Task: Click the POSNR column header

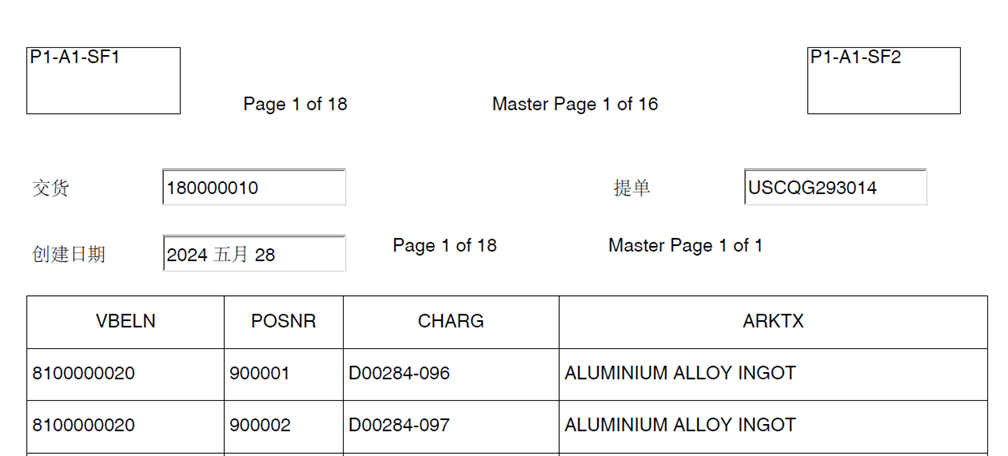Action: coord(284,321)
